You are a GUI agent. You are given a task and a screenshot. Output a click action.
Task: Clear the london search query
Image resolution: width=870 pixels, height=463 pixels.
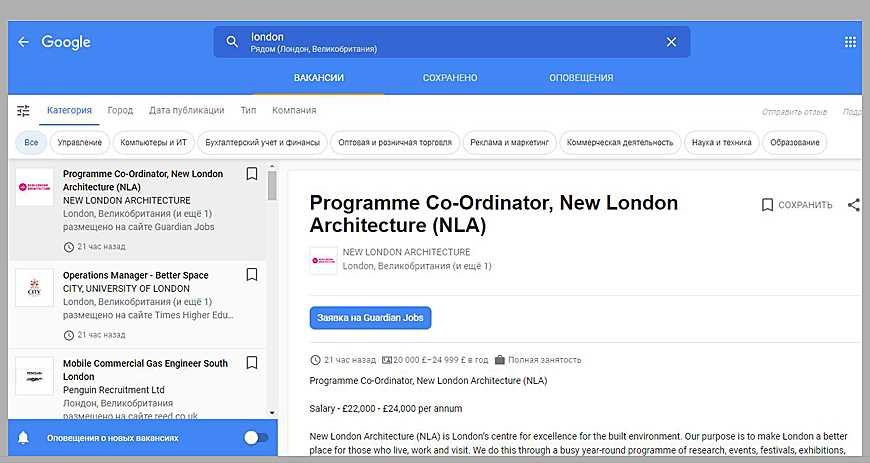click(671, 42)
